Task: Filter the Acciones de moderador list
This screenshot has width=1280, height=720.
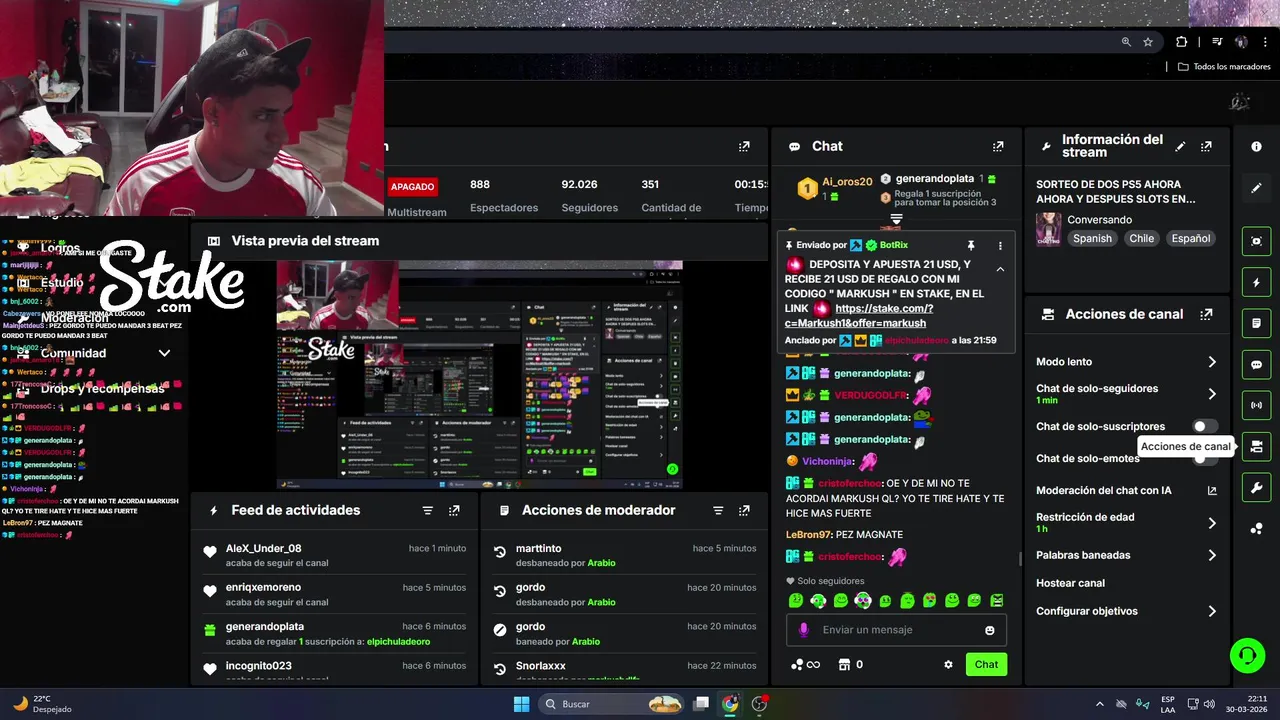Action: coord(718,510)
